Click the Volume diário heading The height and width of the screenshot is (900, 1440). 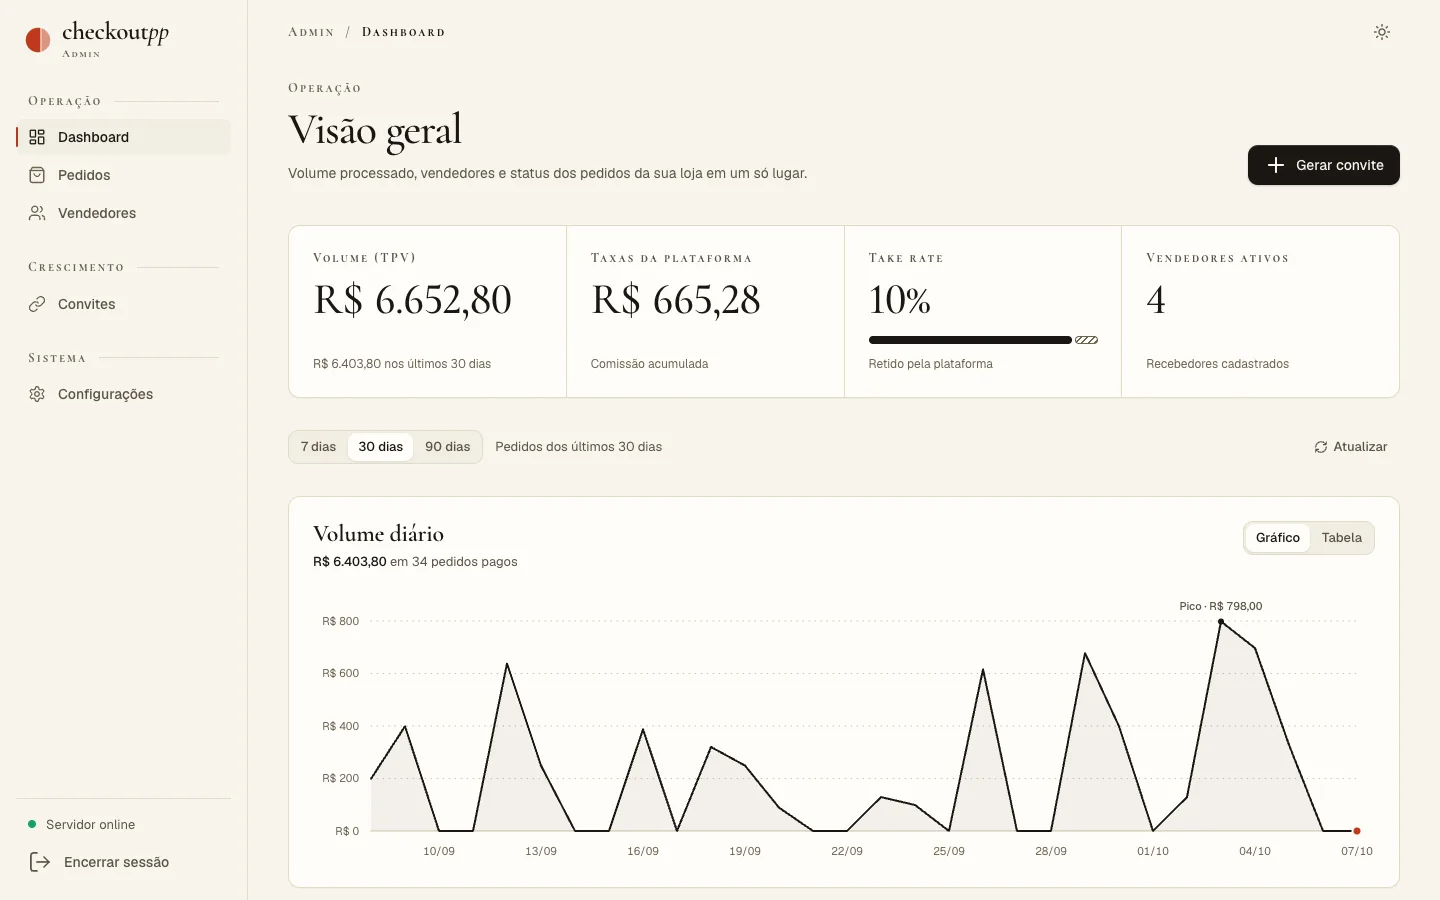(378, 534)
